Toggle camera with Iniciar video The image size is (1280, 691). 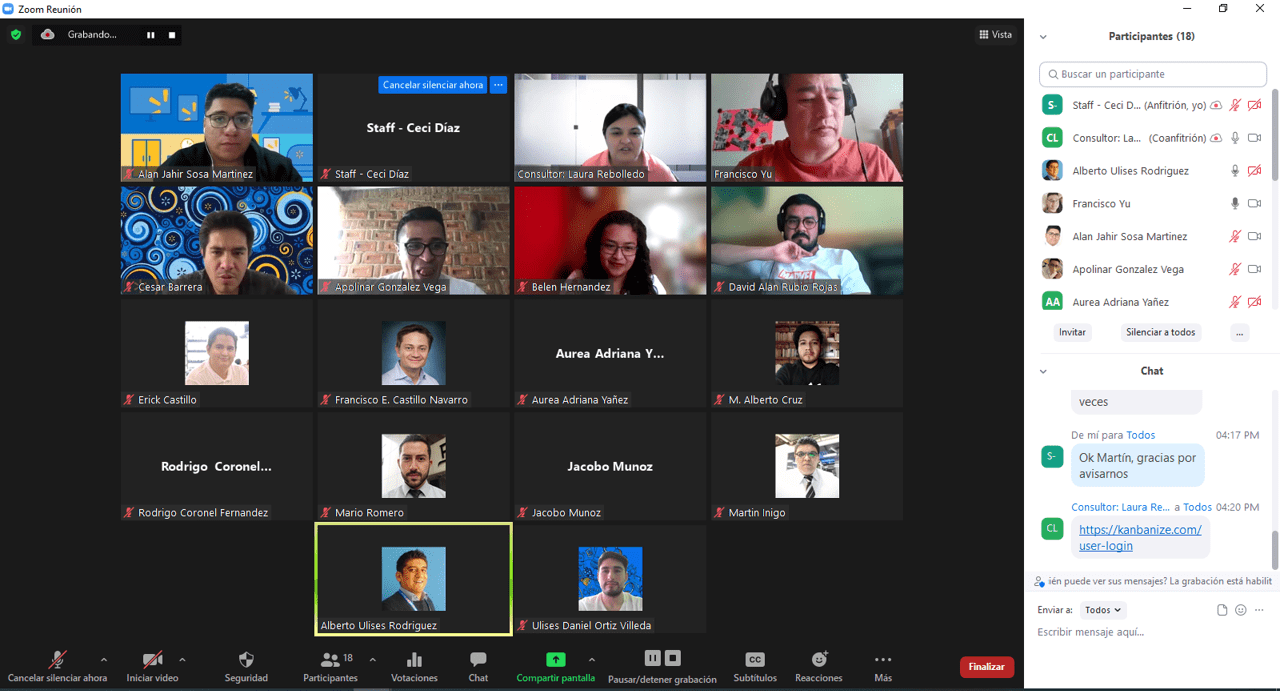coord(152,660)
